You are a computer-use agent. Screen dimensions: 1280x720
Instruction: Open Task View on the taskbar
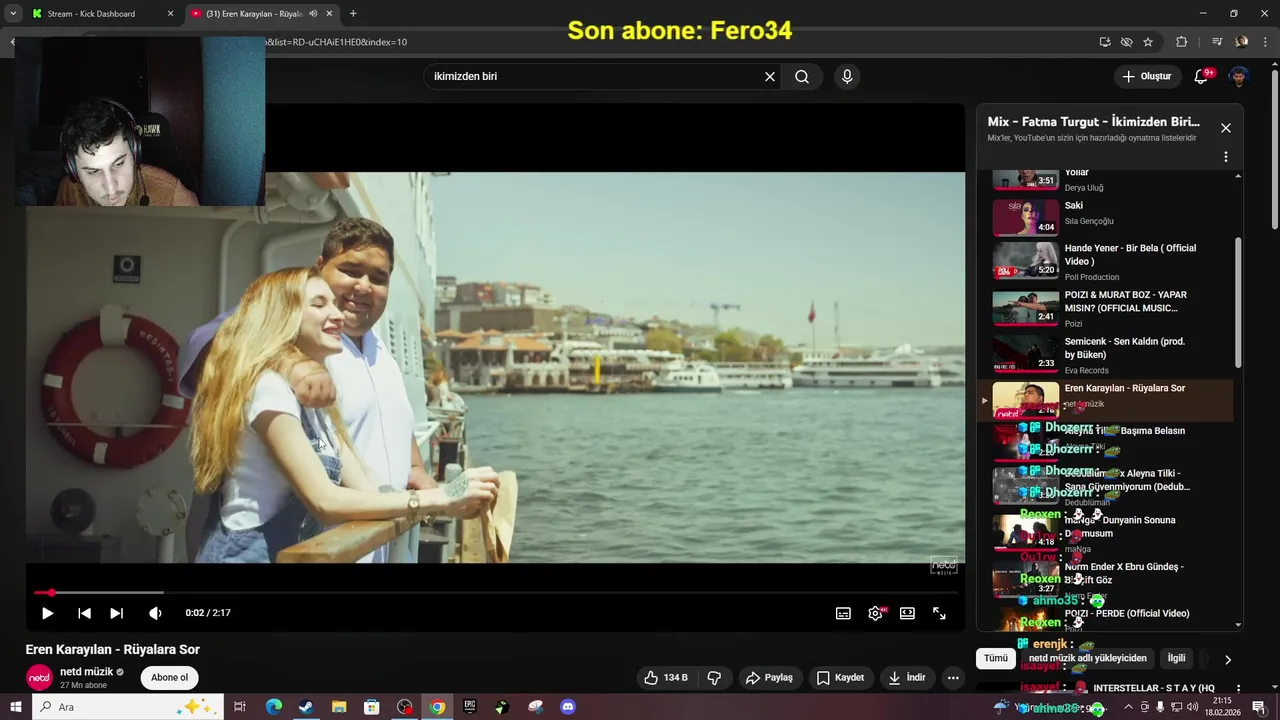(240, 707)
